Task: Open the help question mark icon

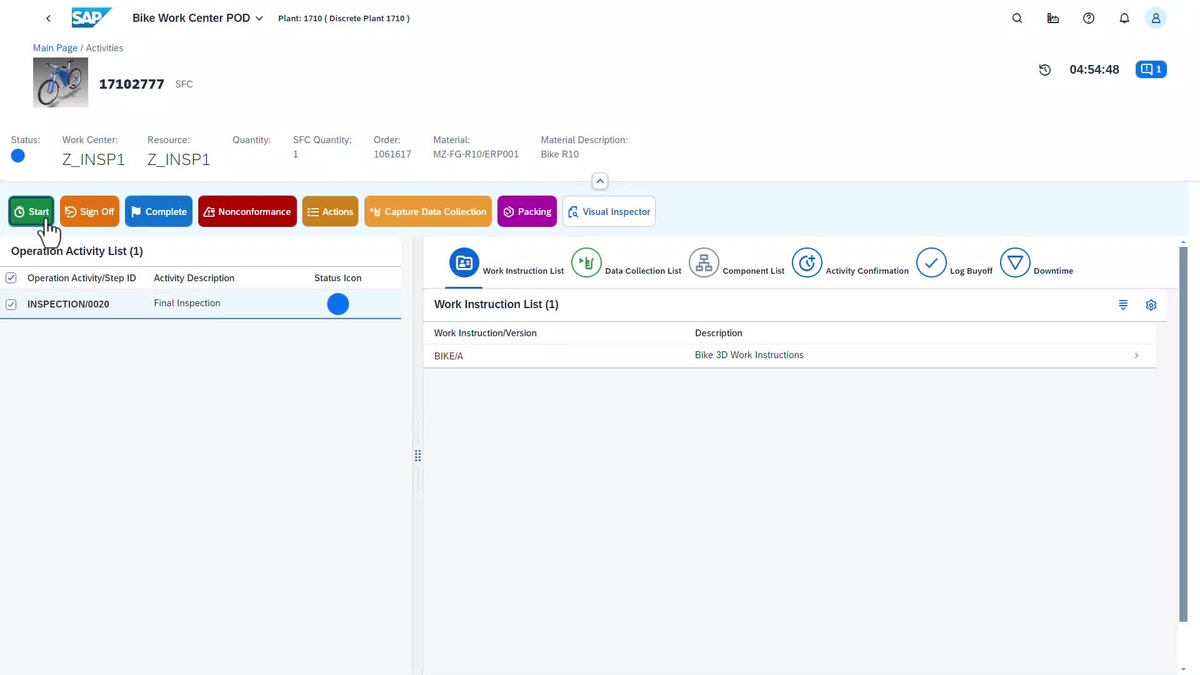Action: pos(1089,18)
